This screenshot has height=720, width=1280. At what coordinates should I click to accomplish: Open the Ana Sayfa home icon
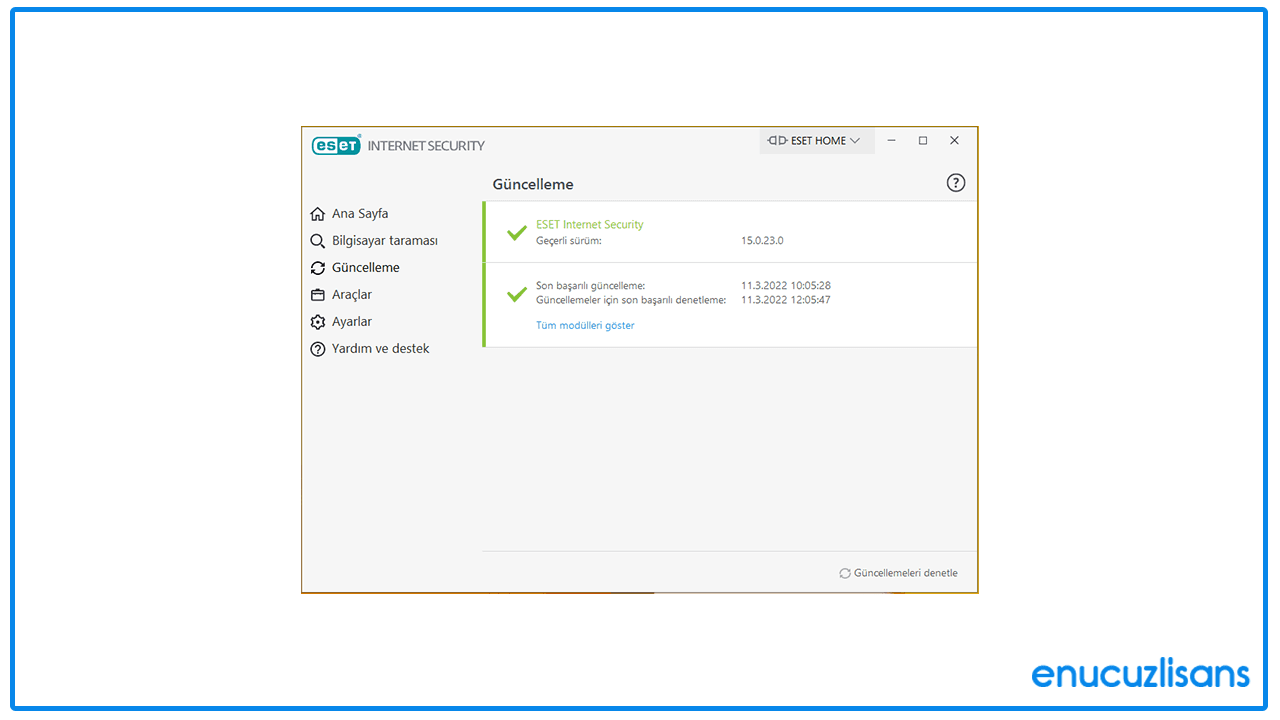[317, 213]
